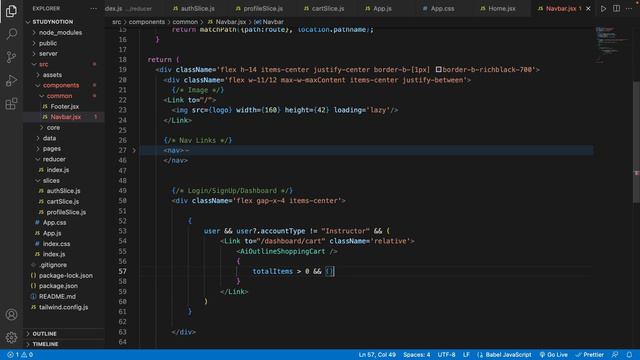This screenshot has width=640, height=360.
Task: Click Ln 57, Col 49 indicator
Action: (377, 355)
